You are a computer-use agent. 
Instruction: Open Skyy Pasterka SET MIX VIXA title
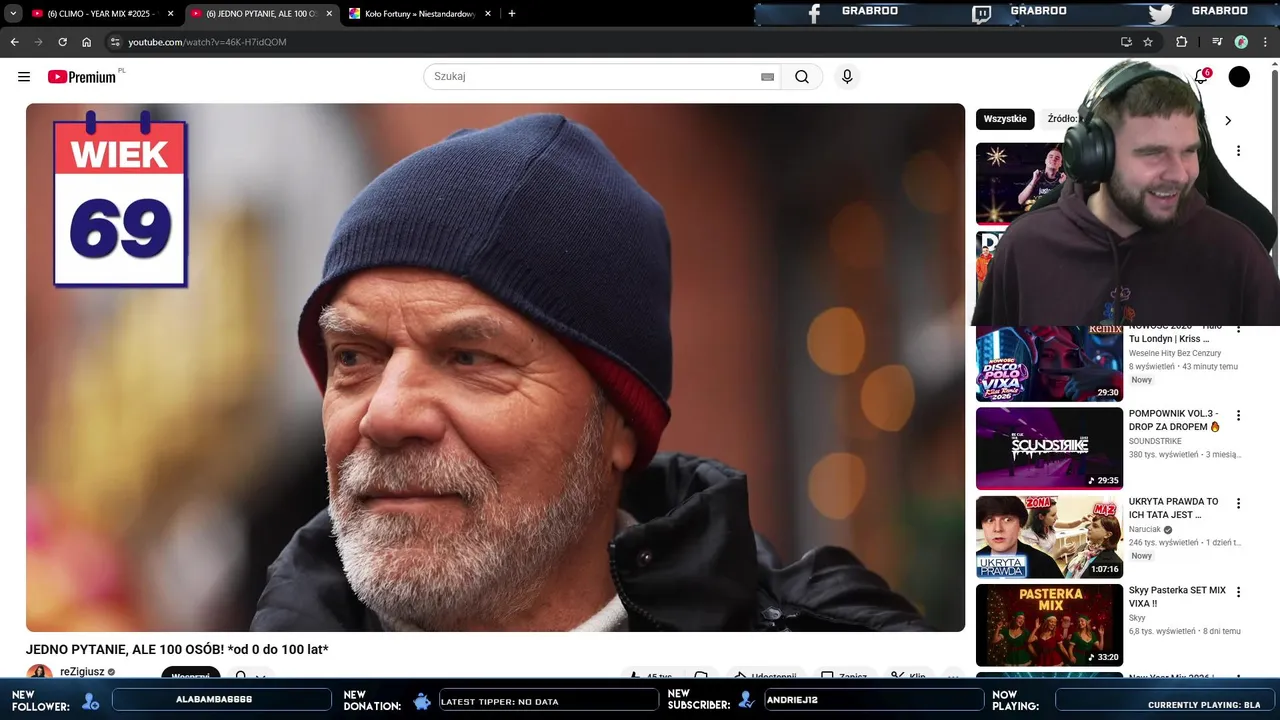coord(1177,597)
